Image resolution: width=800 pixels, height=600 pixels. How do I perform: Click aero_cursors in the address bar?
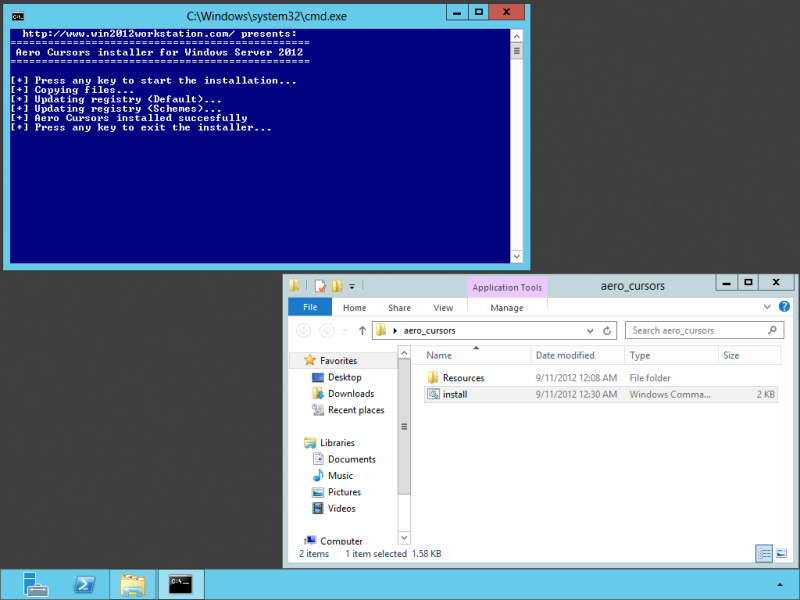click(430, 331)
